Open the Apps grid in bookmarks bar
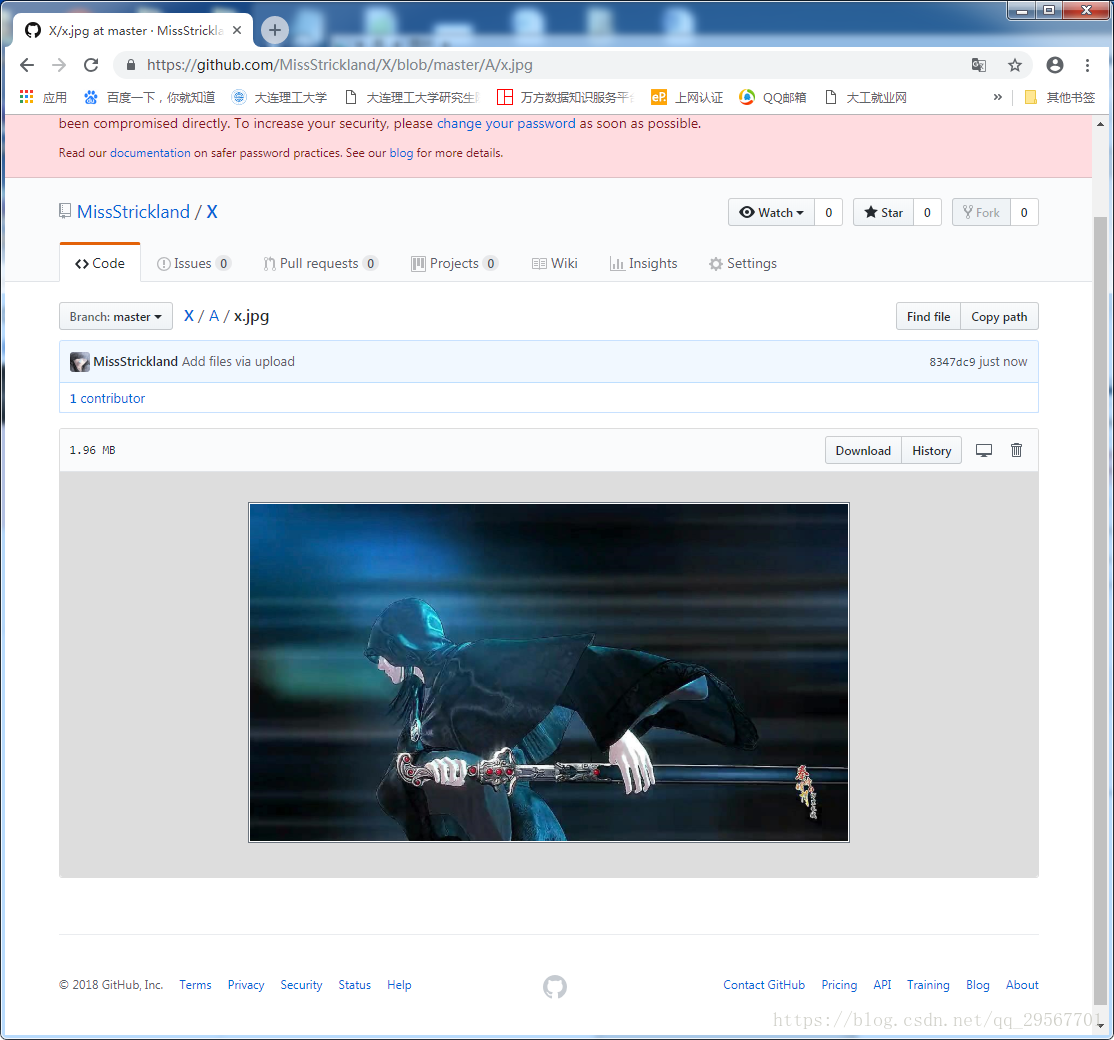Viewport: 1114px width, 1040px height. coord(43,97)
